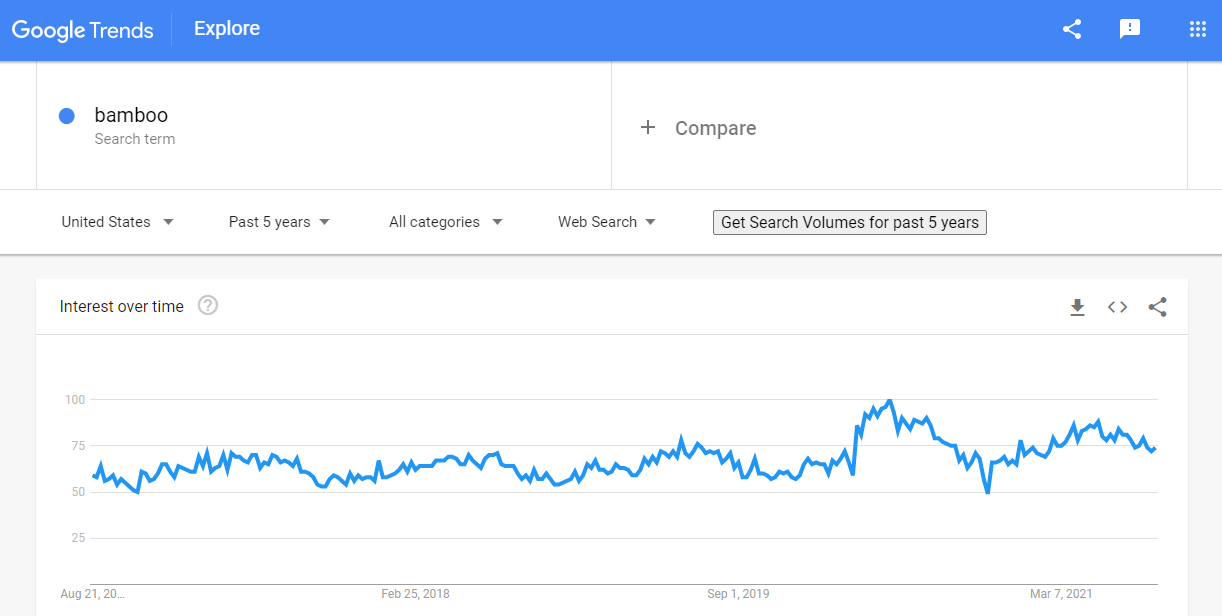Click the plus icon next to Compare
This screenshot has height=616, width=1222.
click(x=648, y=127)
